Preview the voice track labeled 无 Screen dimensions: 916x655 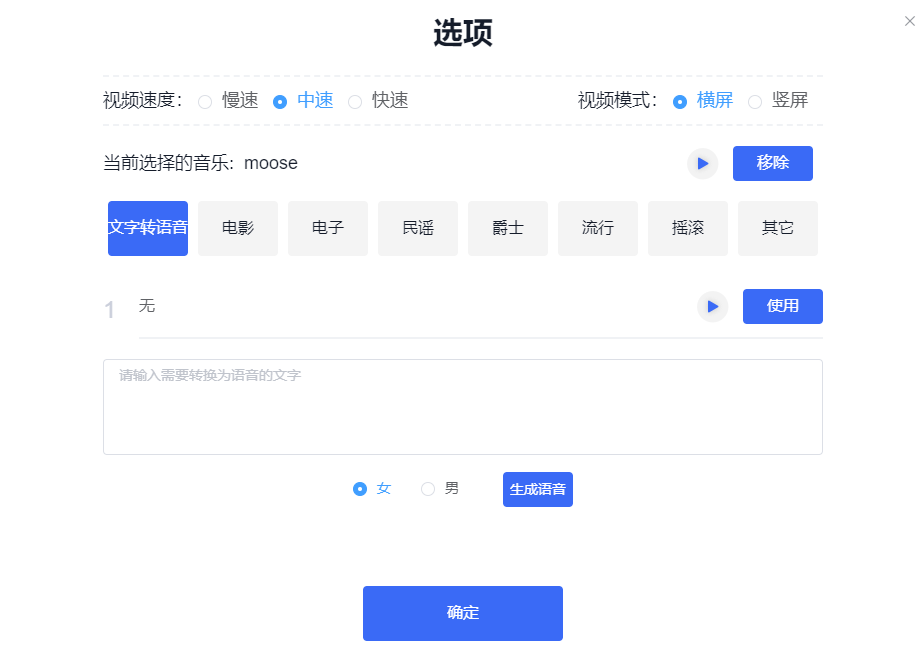(x=712, y=307)
